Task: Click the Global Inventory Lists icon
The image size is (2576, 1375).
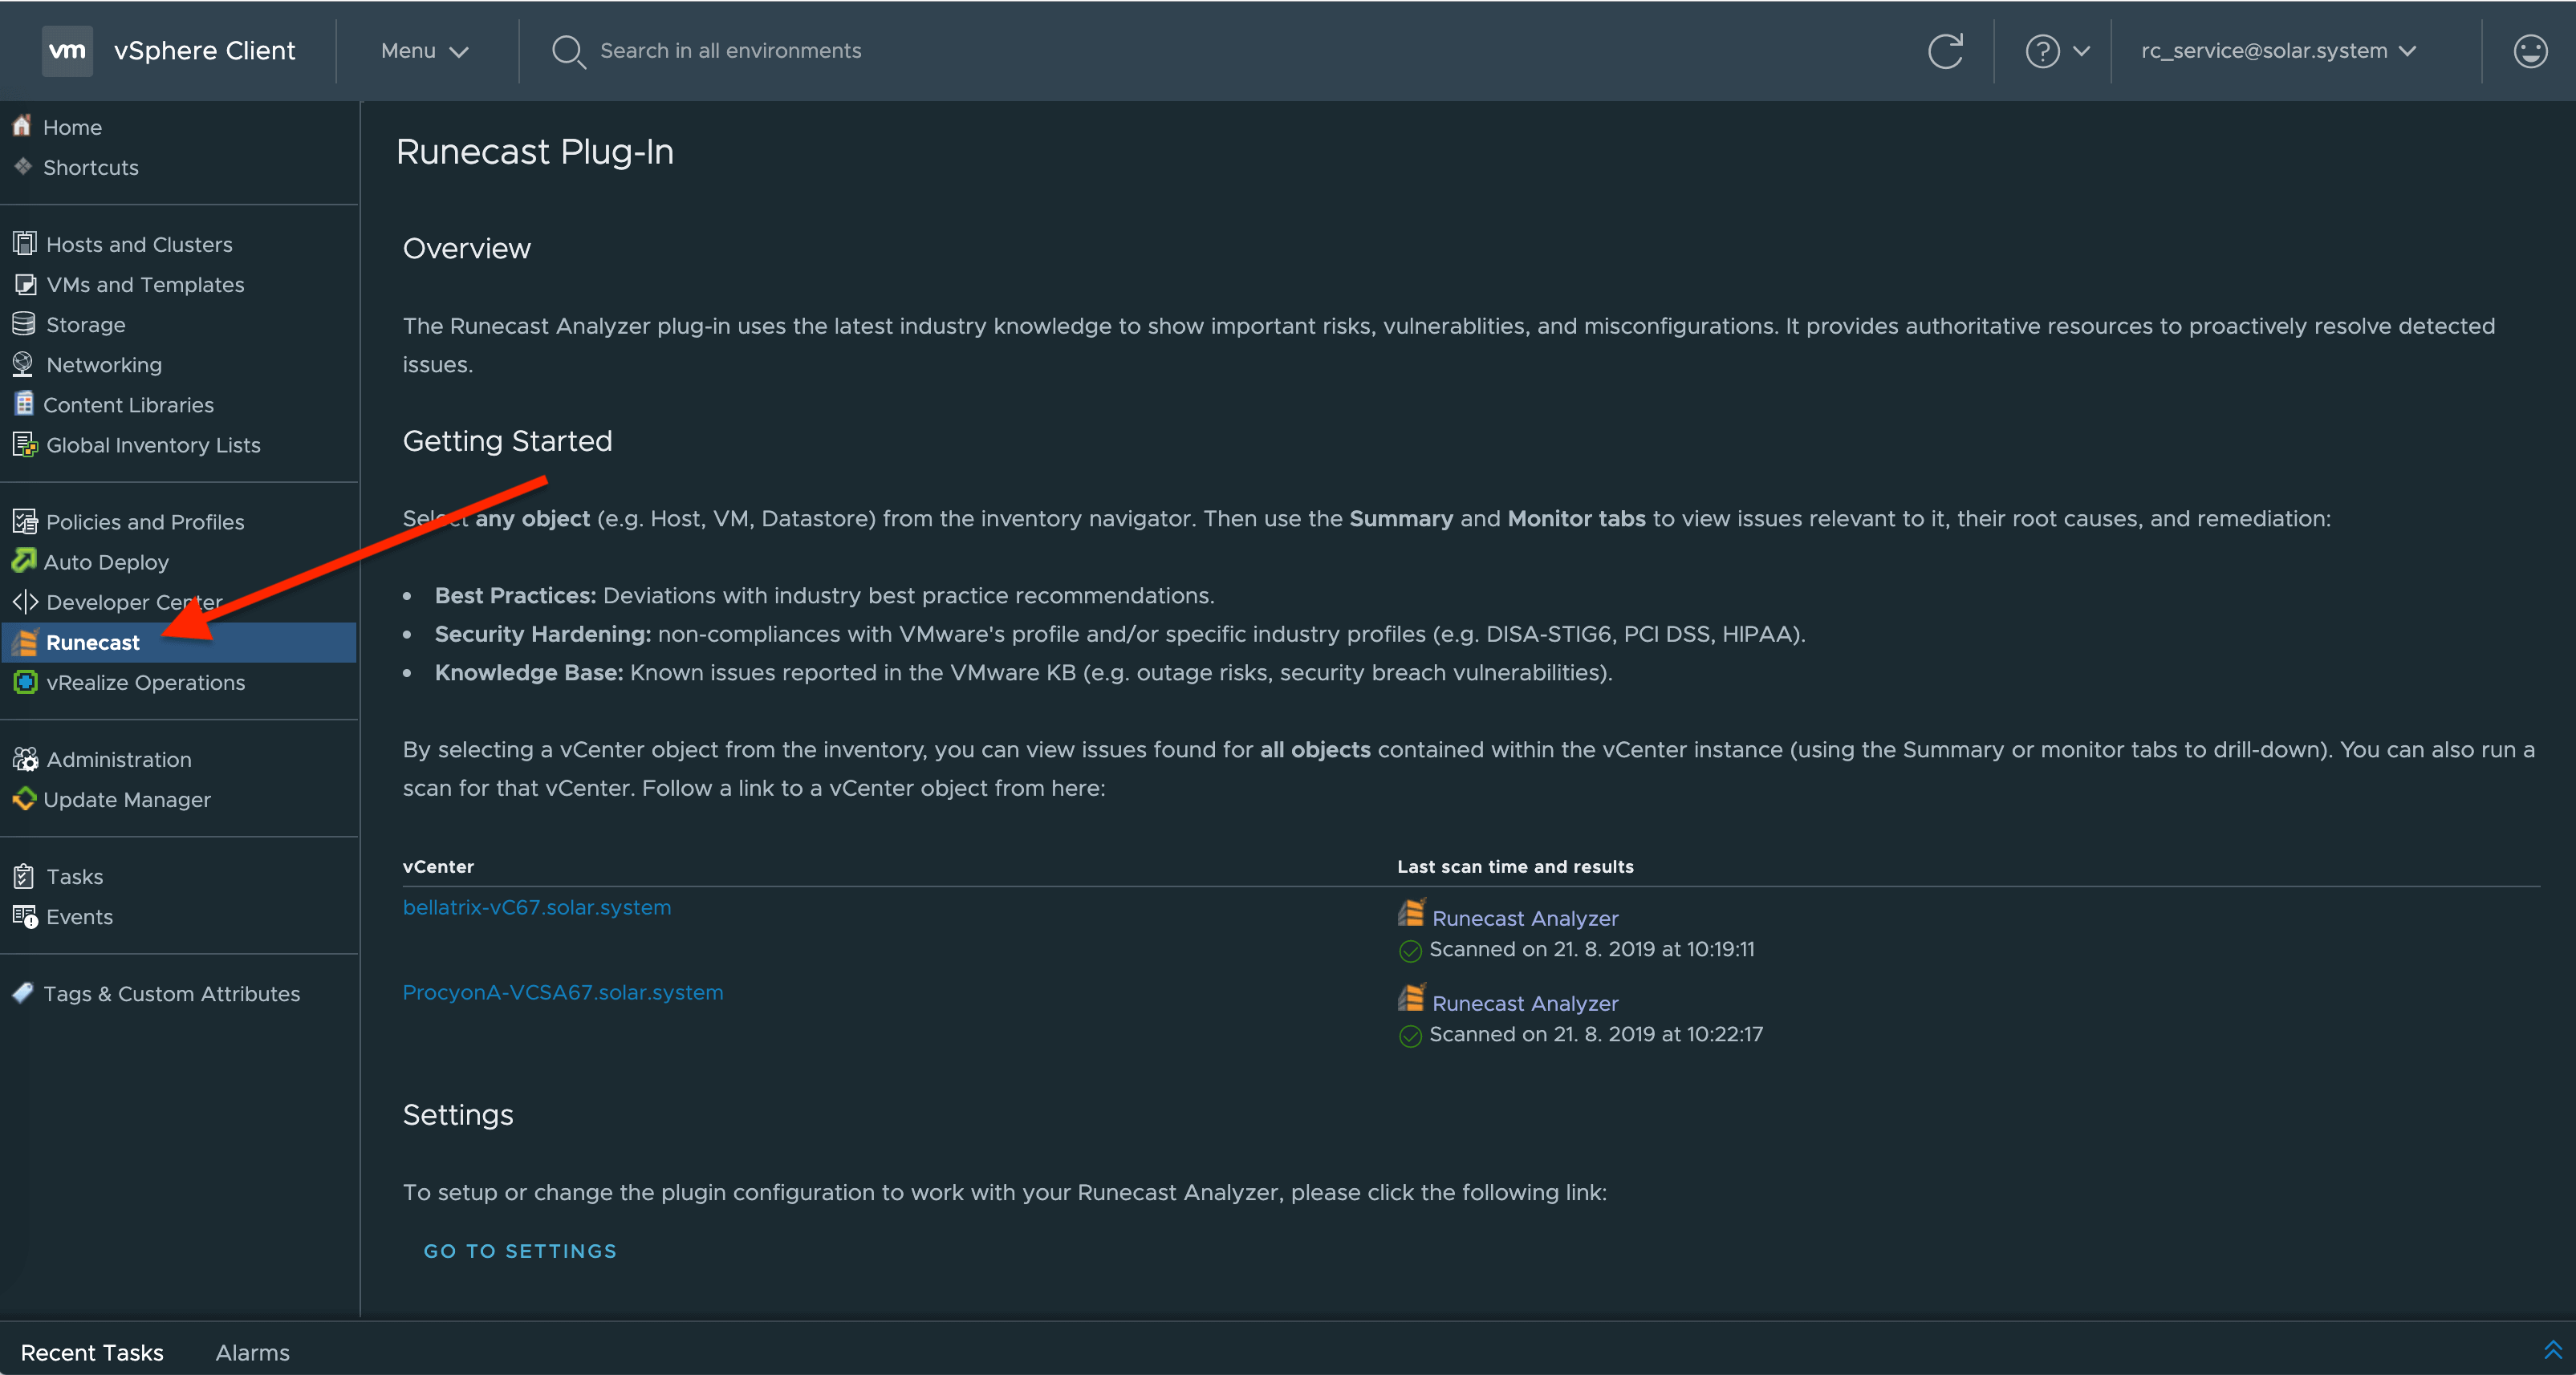Action: (25, 444)
